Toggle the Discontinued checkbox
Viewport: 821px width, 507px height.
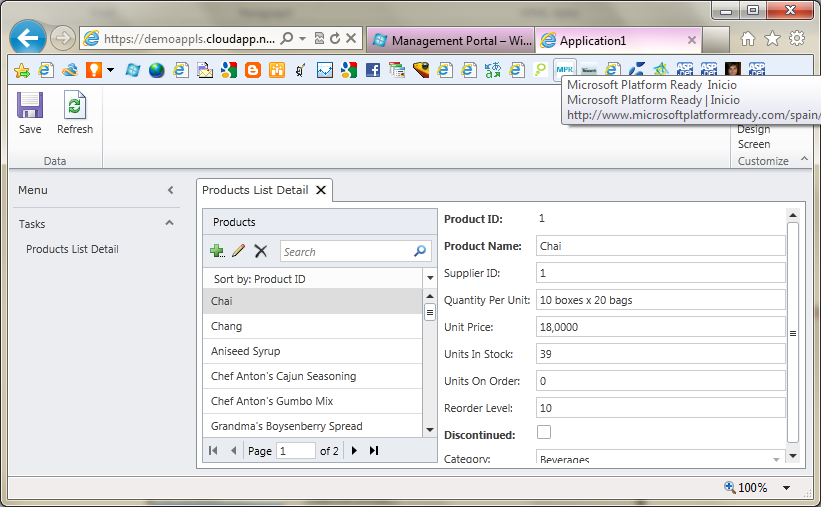coord(544,433)
